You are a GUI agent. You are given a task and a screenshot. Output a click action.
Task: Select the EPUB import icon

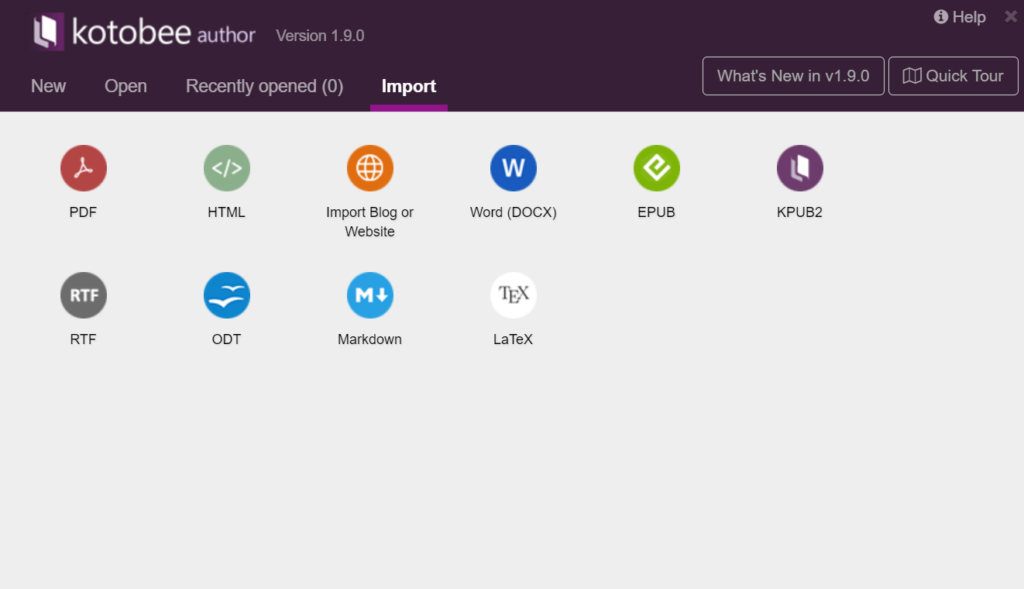pos(656,168)
